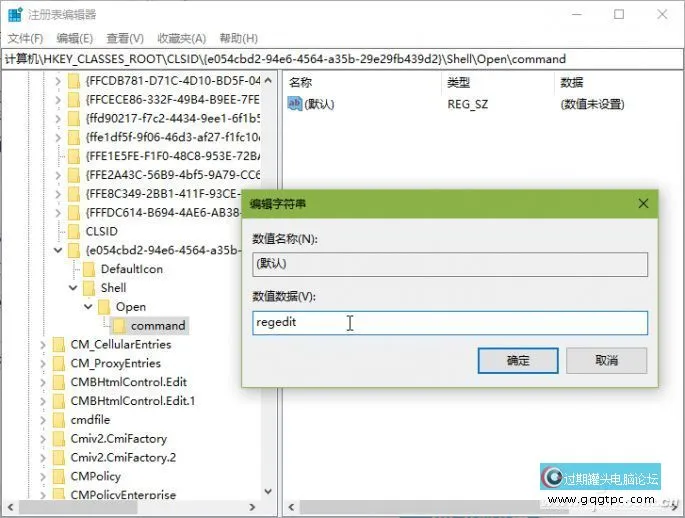
Task: Select folder icon of {FFE2A43C-56B9-4bf5 key
Action: click(74, 175)
